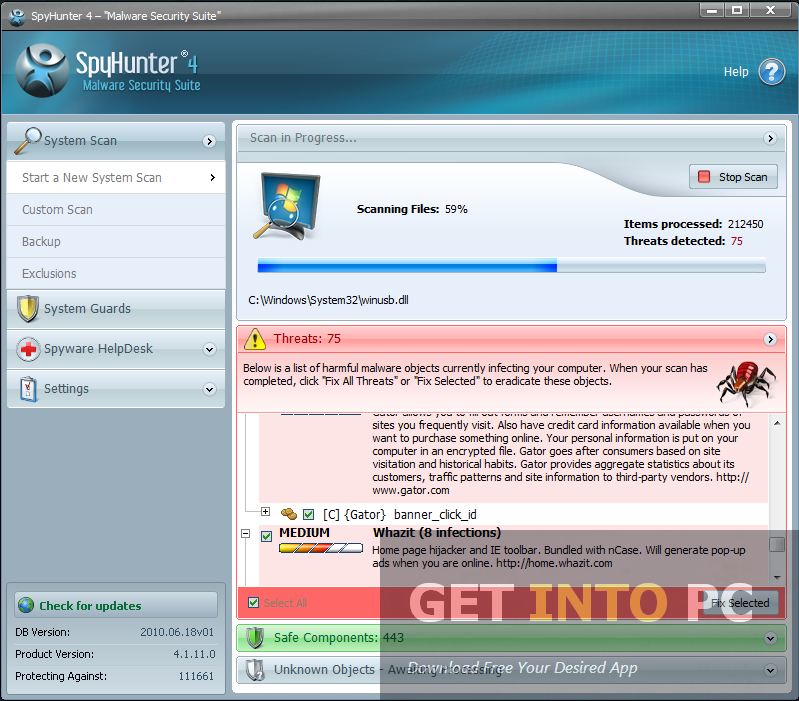Screen dimensions: 799x701
Task: Click the green shield Safe Components icon
Action: point(256,637)
